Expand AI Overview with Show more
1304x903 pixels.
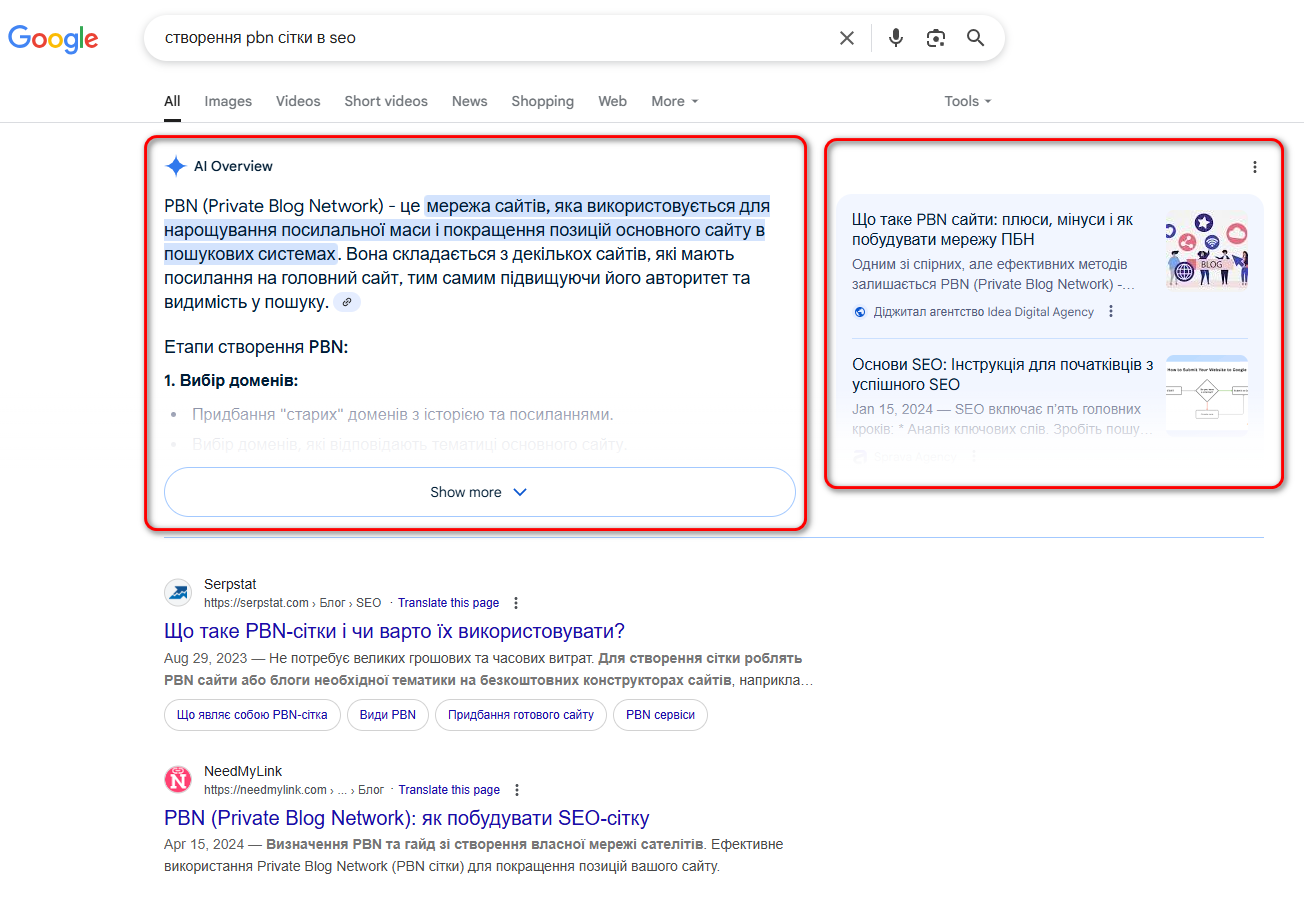479,492
